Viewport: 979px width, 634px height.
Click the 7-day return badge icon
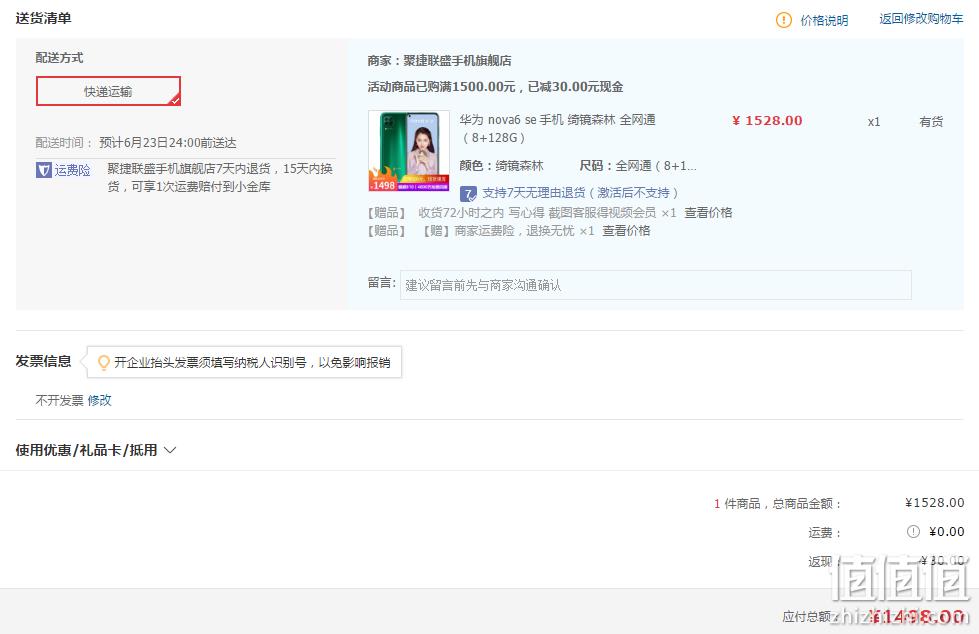click(468, 194)
